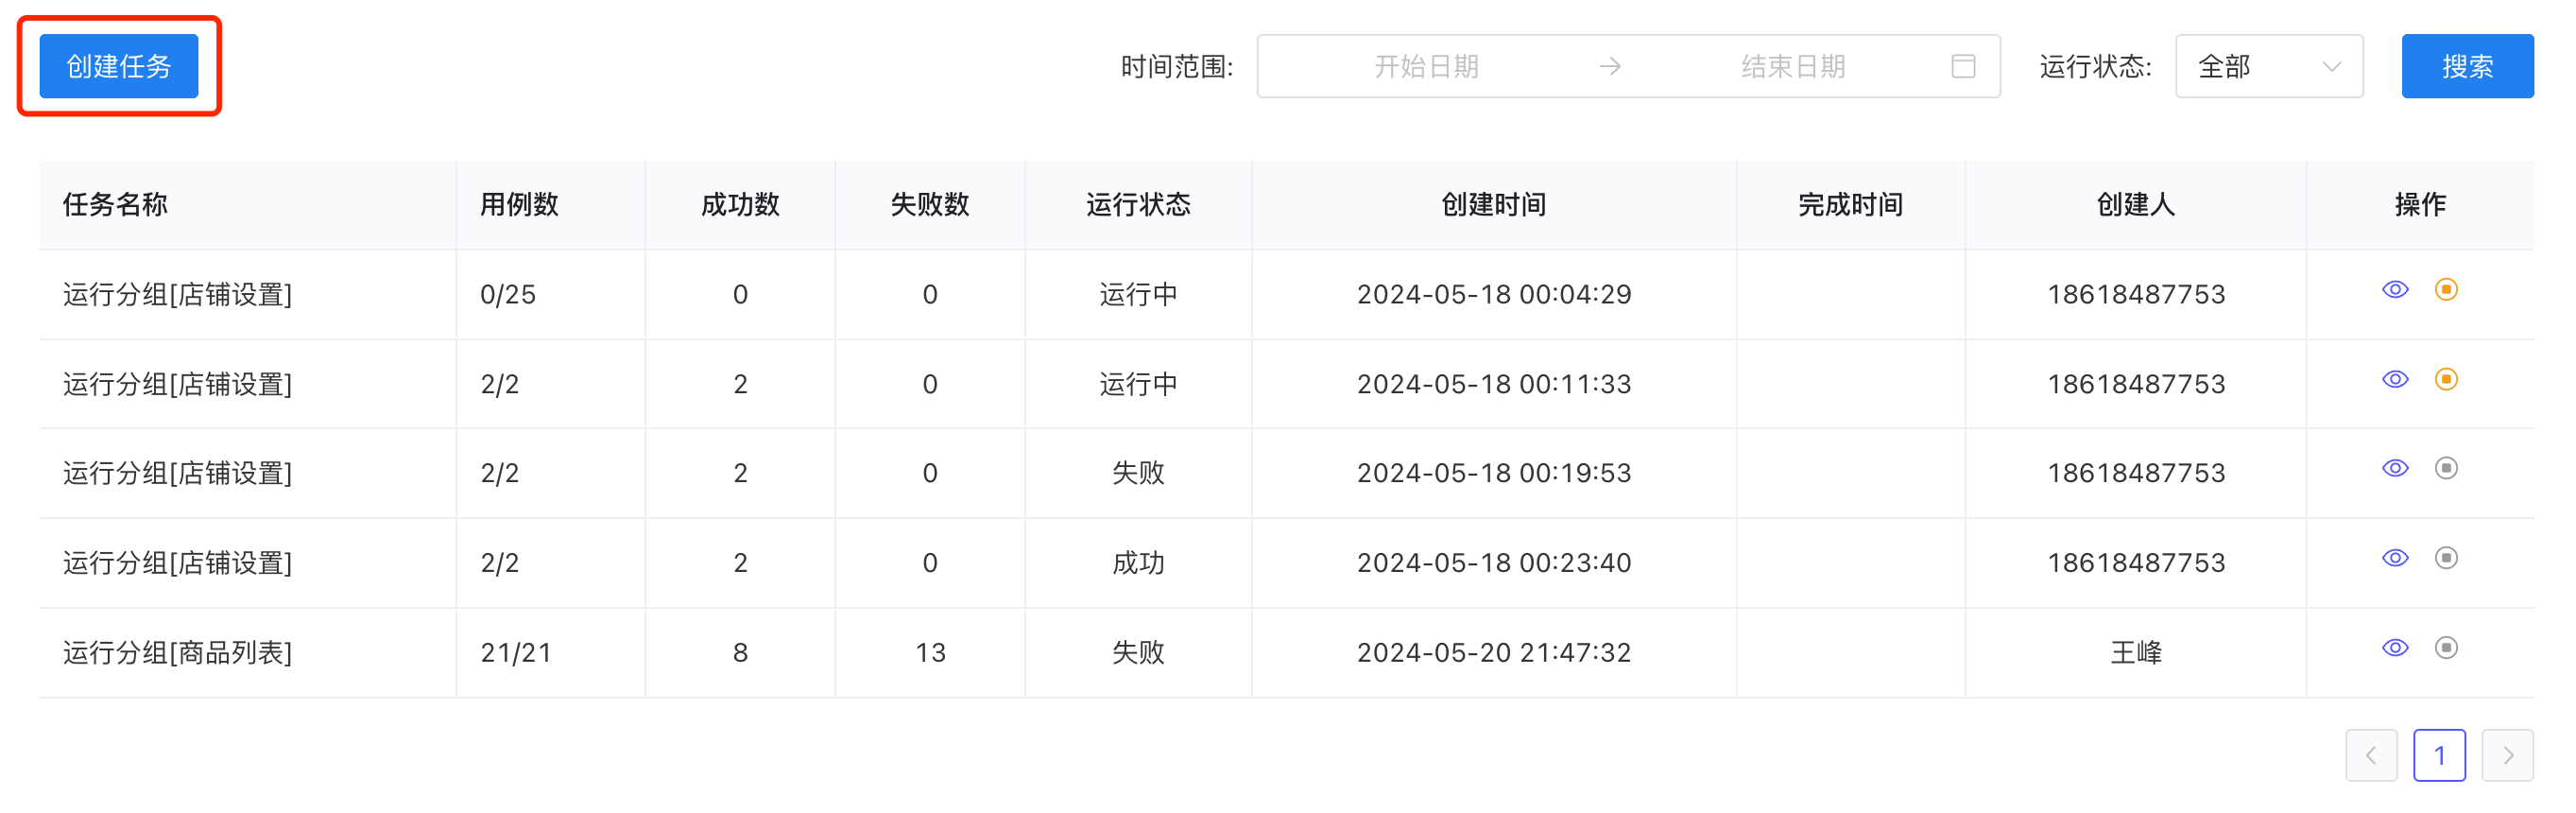Viewport: 2576px width, 813px height.
Task: Stop the running task created at 00:11:33
Action: [x=2445, y=380]
